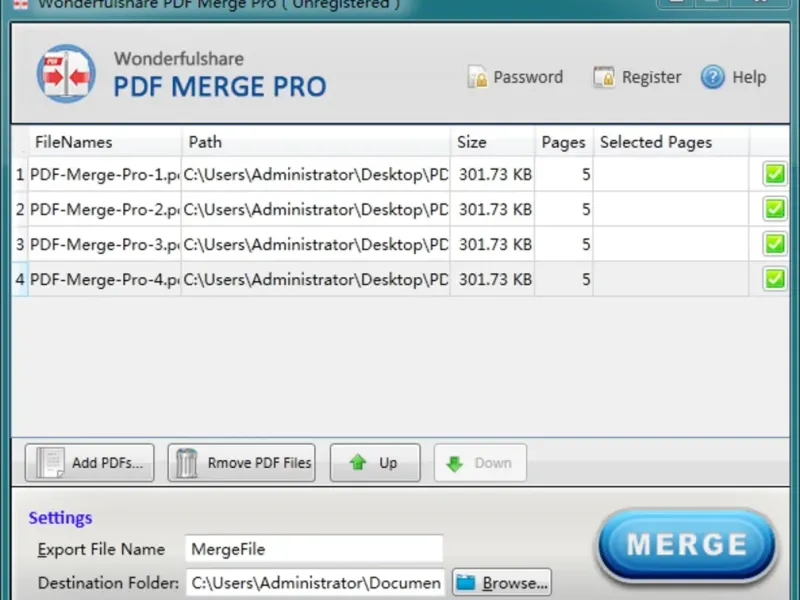Click the pages value 5 in row 3
This screenshot has height=600, width=800.
click(586, 244)
